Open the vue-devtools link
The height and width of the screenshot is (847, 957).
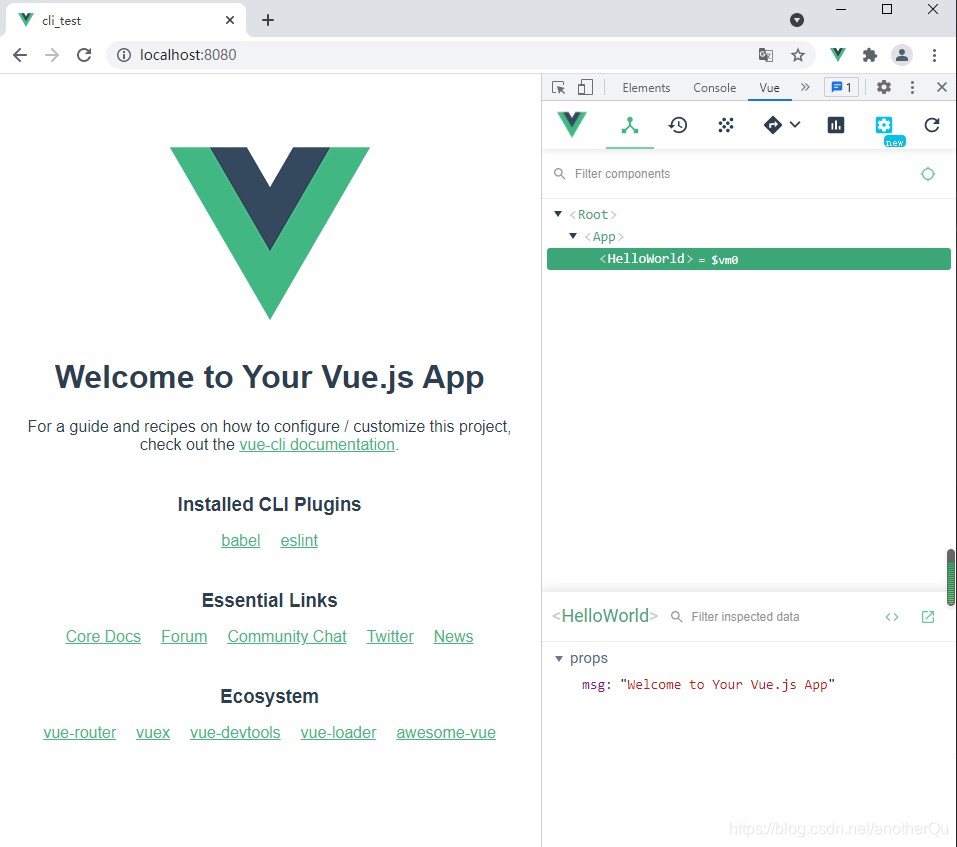point(235,732)
